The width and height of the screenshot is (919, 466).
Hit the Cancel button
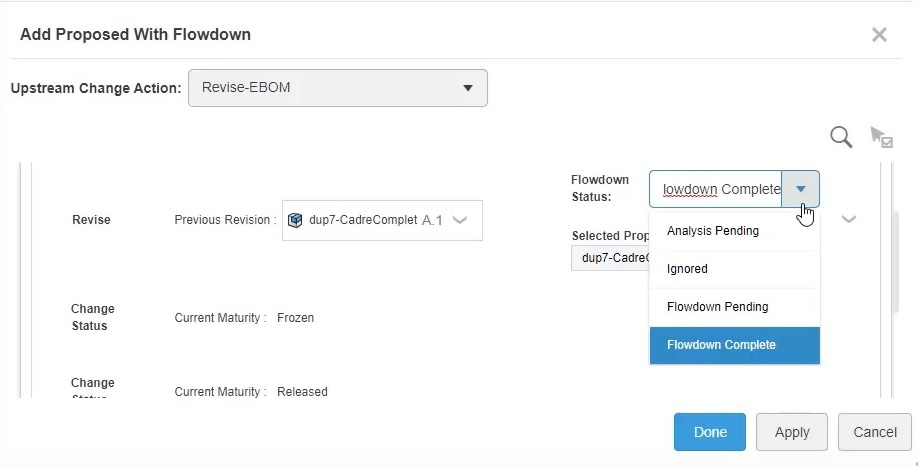[874, 432]
